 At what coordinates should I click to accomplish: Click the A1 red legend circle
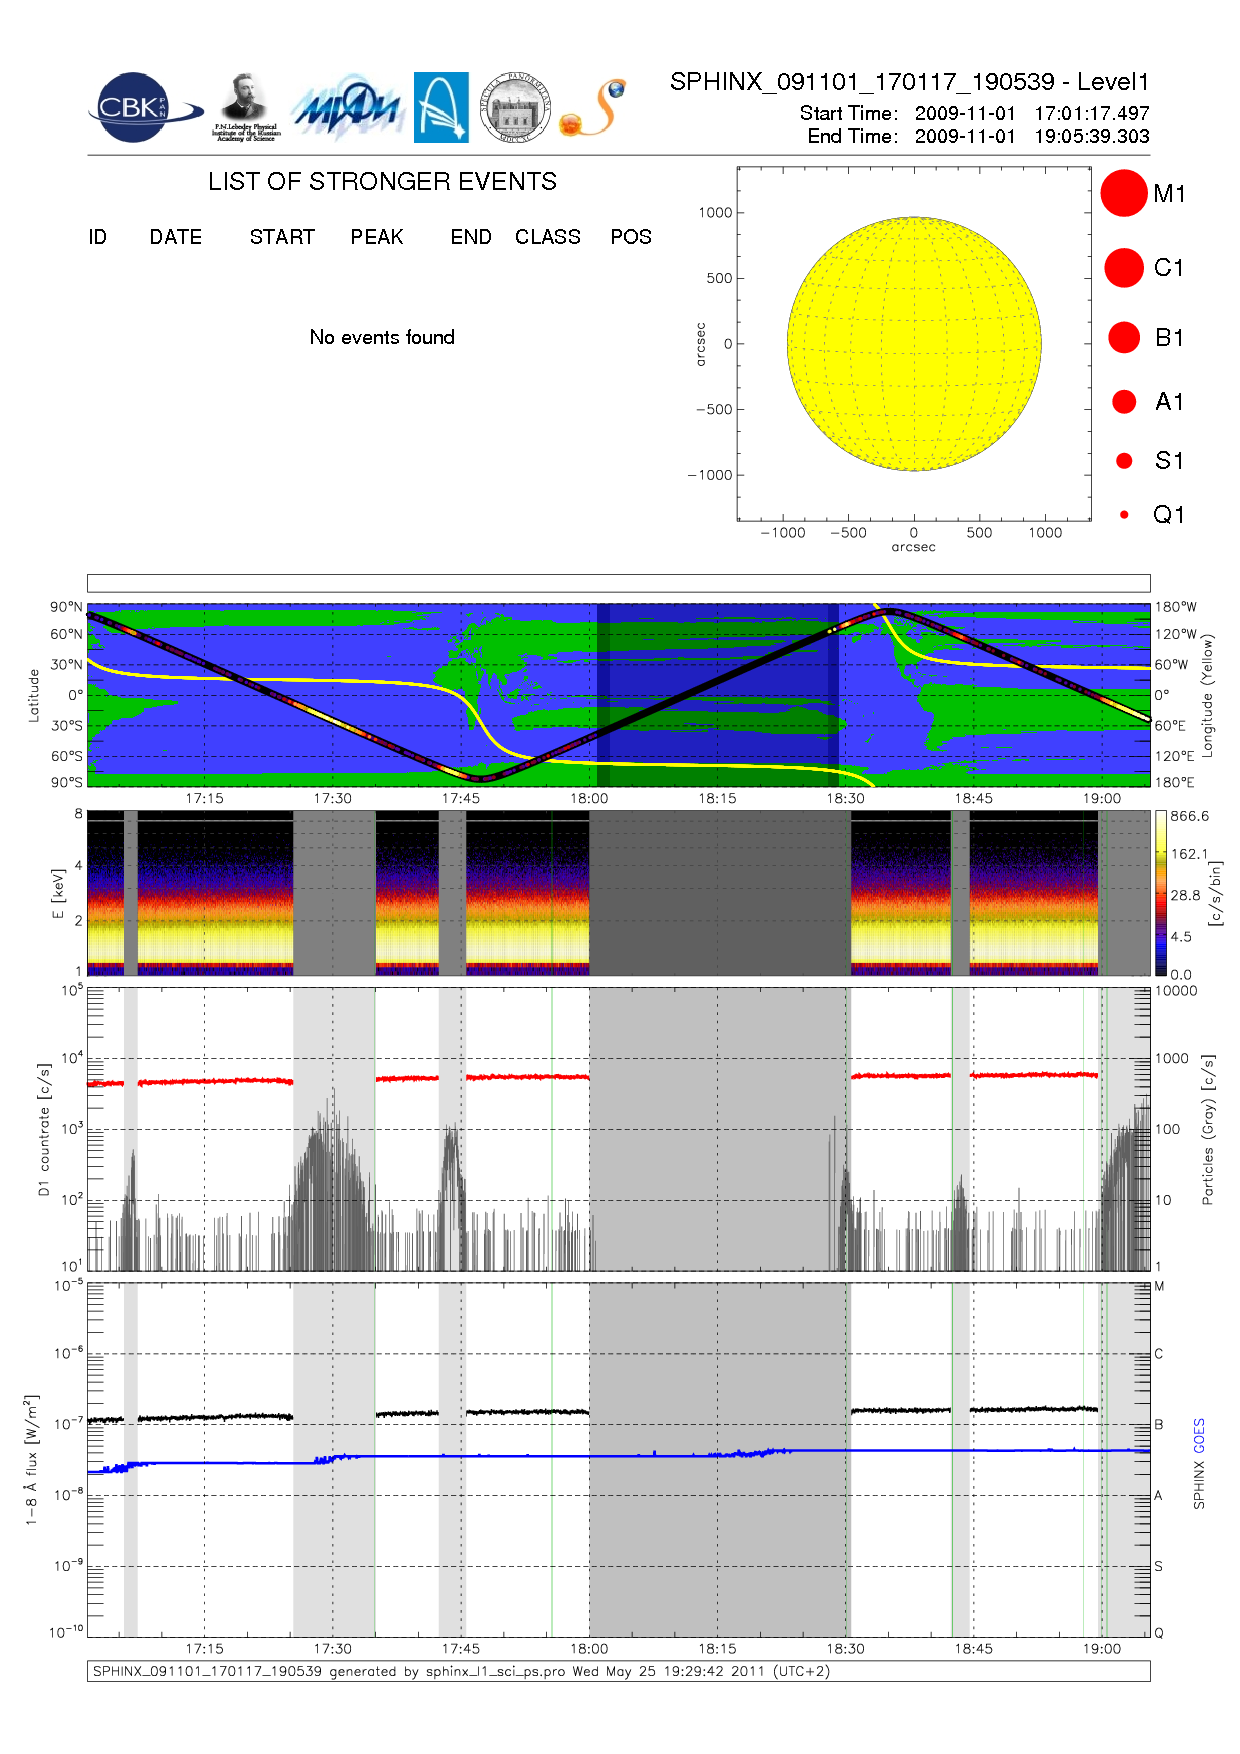pos(1124,401)
